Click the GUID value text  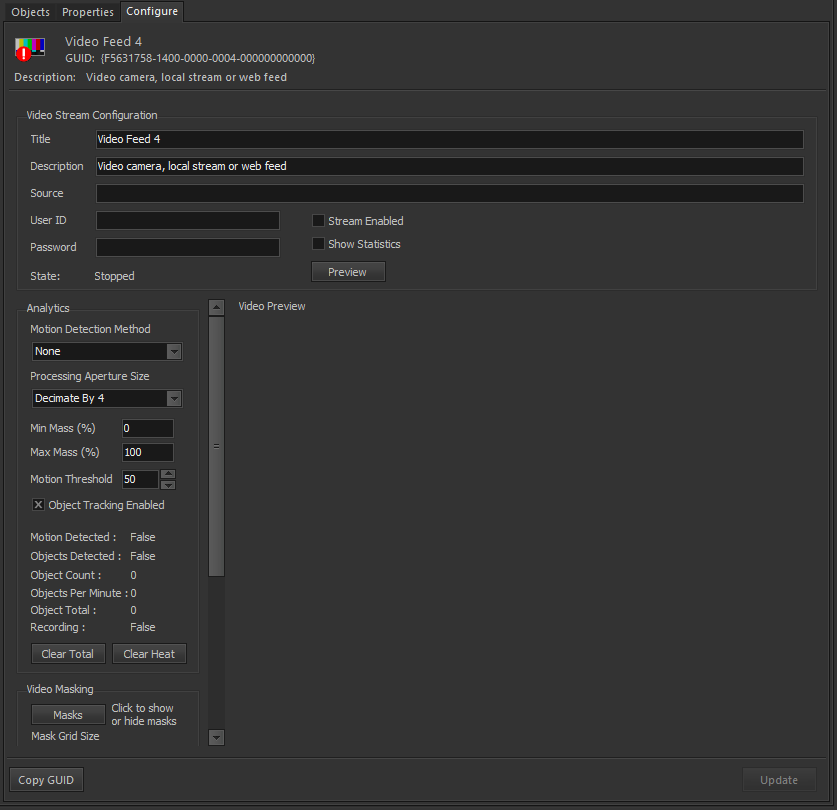208,58
